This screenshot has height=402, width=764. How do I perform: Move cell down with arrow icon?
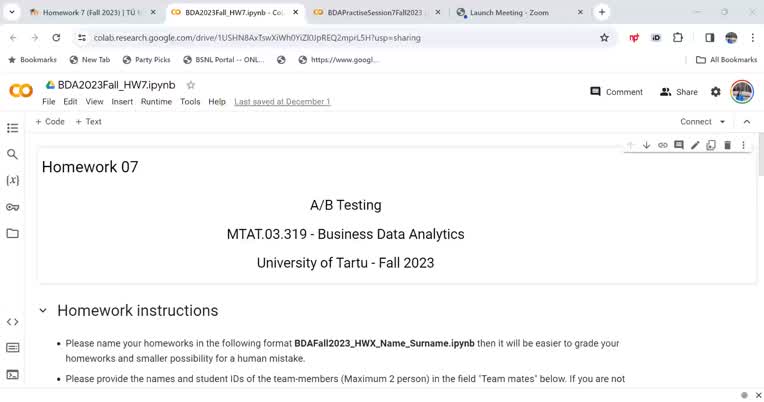(647, 145)
